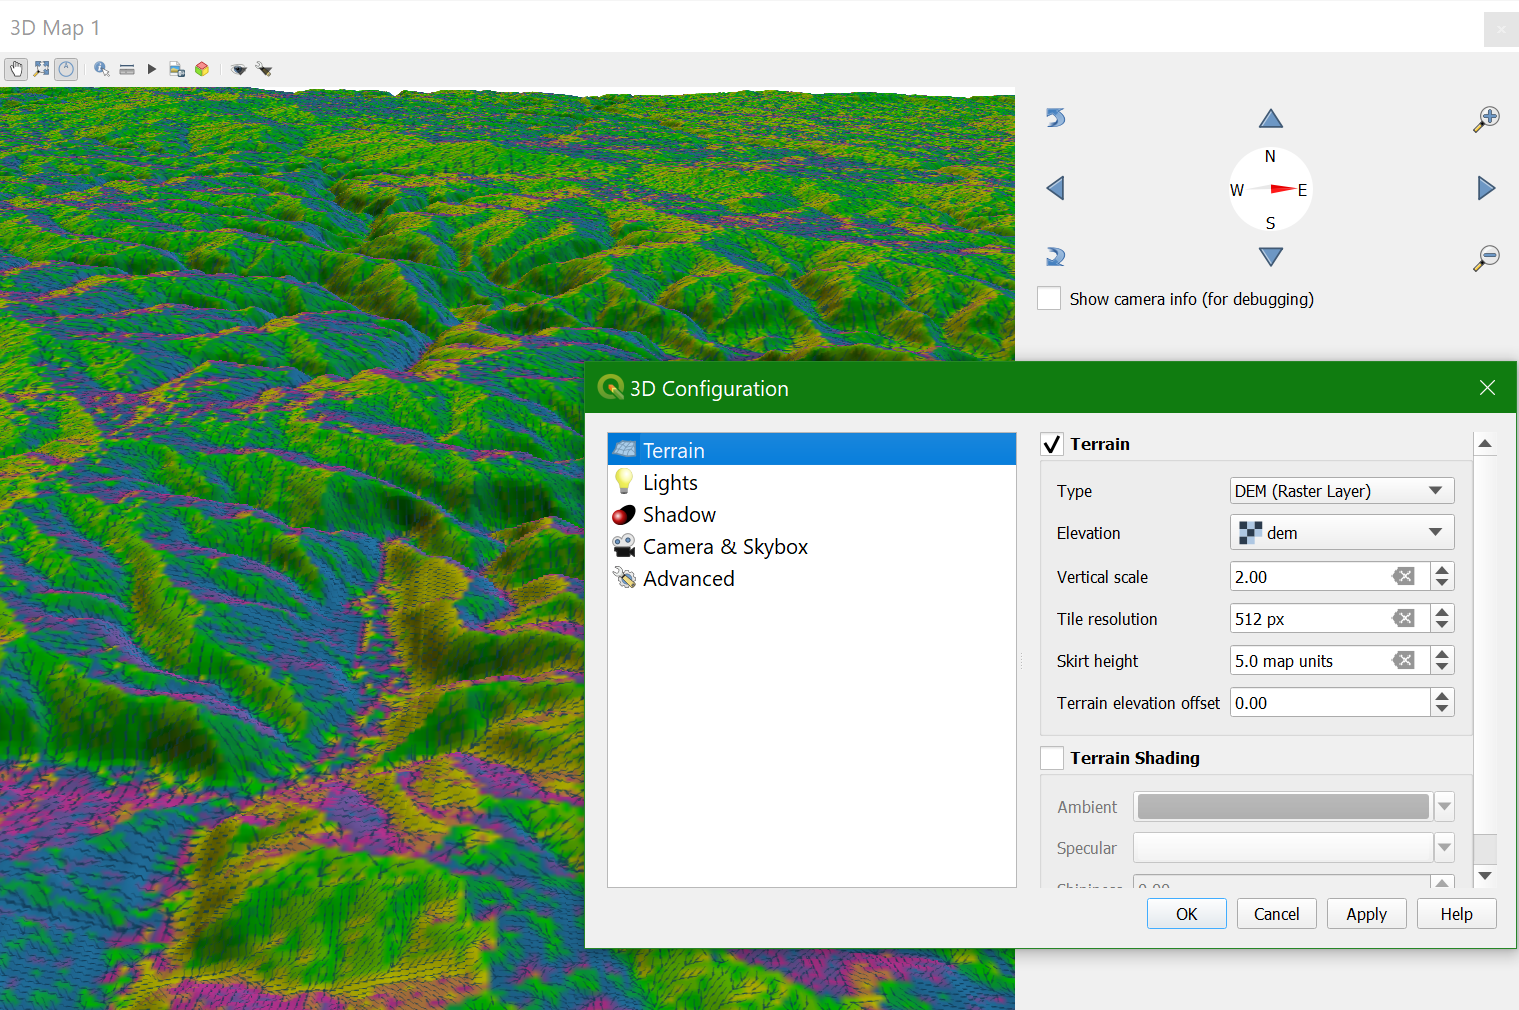
Task: Select the Camera & Skybox page
Action: coord(812,546)
